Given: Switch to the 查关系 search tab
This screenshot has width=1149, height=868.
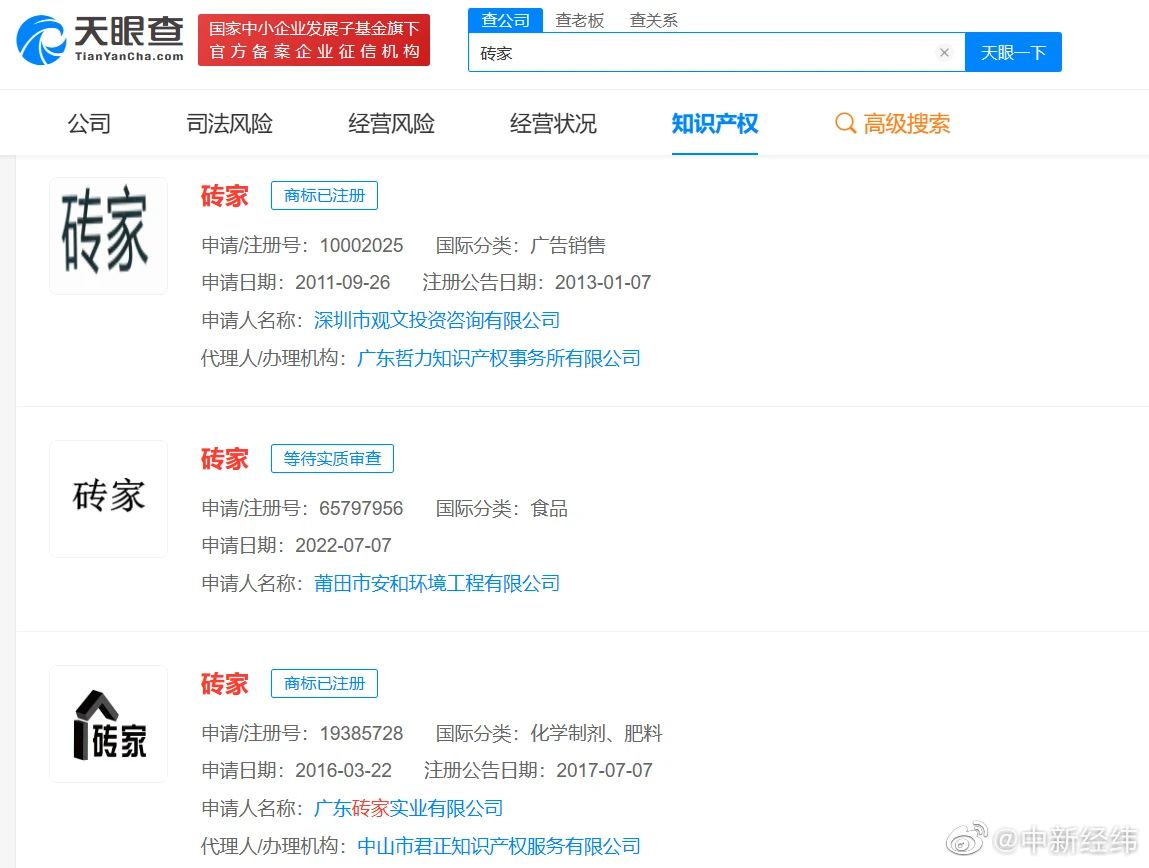Looking at the screenshot, I should [654, 21].
